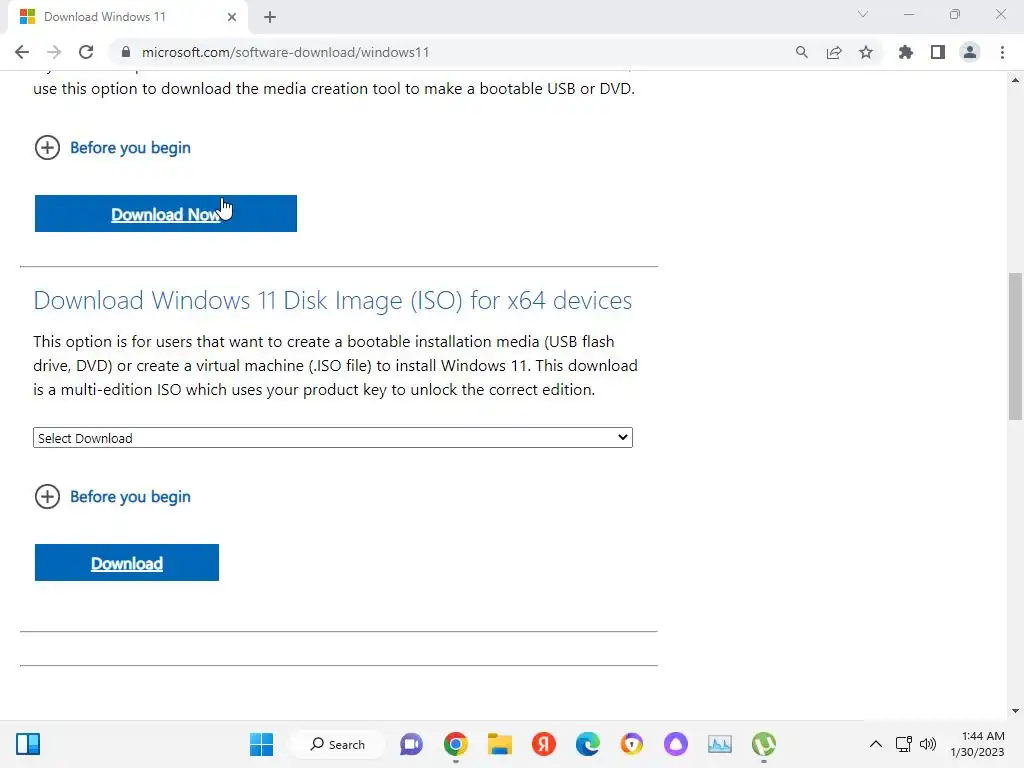Reload the Windows 11 download page

point(86,52)
